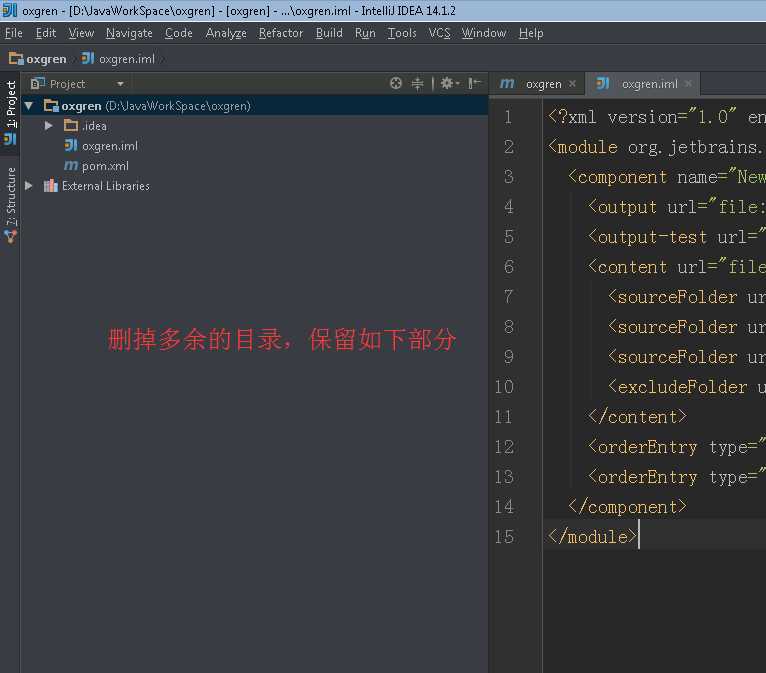Open the Navigate menu
766x673 pixels.
[129, 33]
